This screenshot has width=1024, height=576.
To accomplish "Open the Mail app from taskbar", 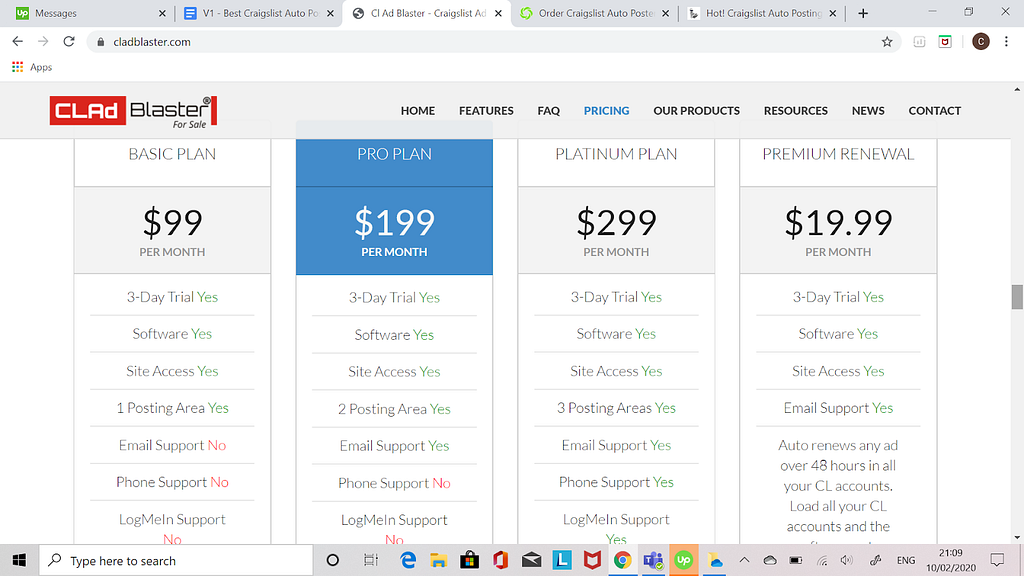I will coord(531,560).
